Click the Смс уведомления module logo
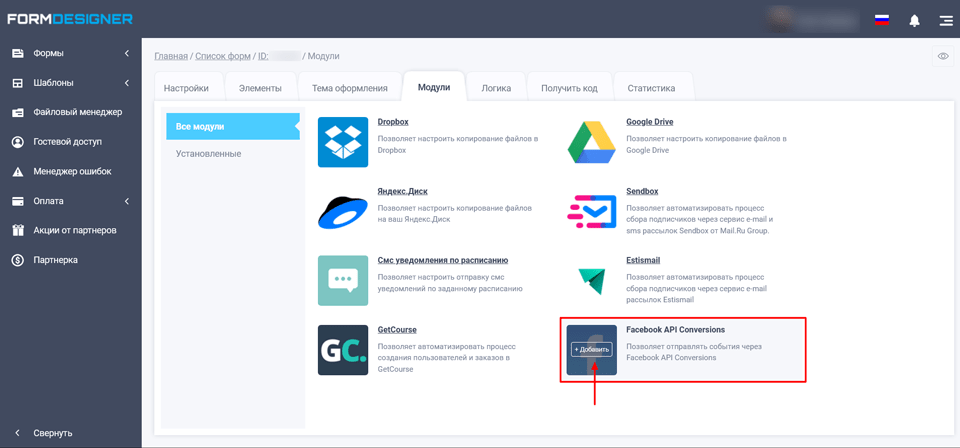960x448 pixels. pyautogui.click(x=343, y=280)
